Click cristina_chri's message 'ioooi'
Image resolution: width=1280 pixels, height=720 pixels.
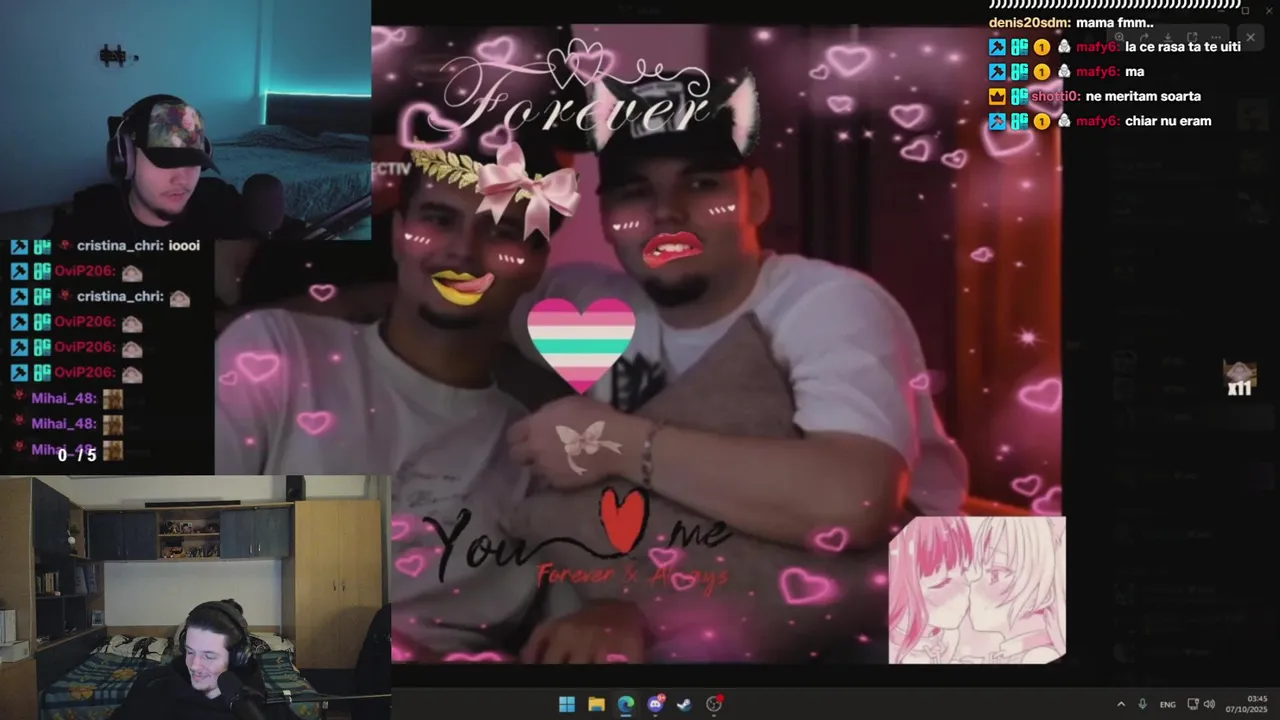(x=185, y=246)
